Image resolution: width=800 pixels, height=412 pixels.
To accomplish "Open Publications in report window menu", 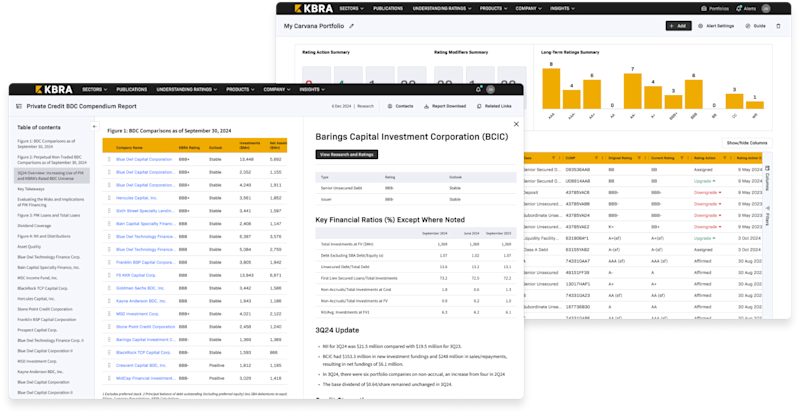I will pyautogui.click(x=132, y=89).
